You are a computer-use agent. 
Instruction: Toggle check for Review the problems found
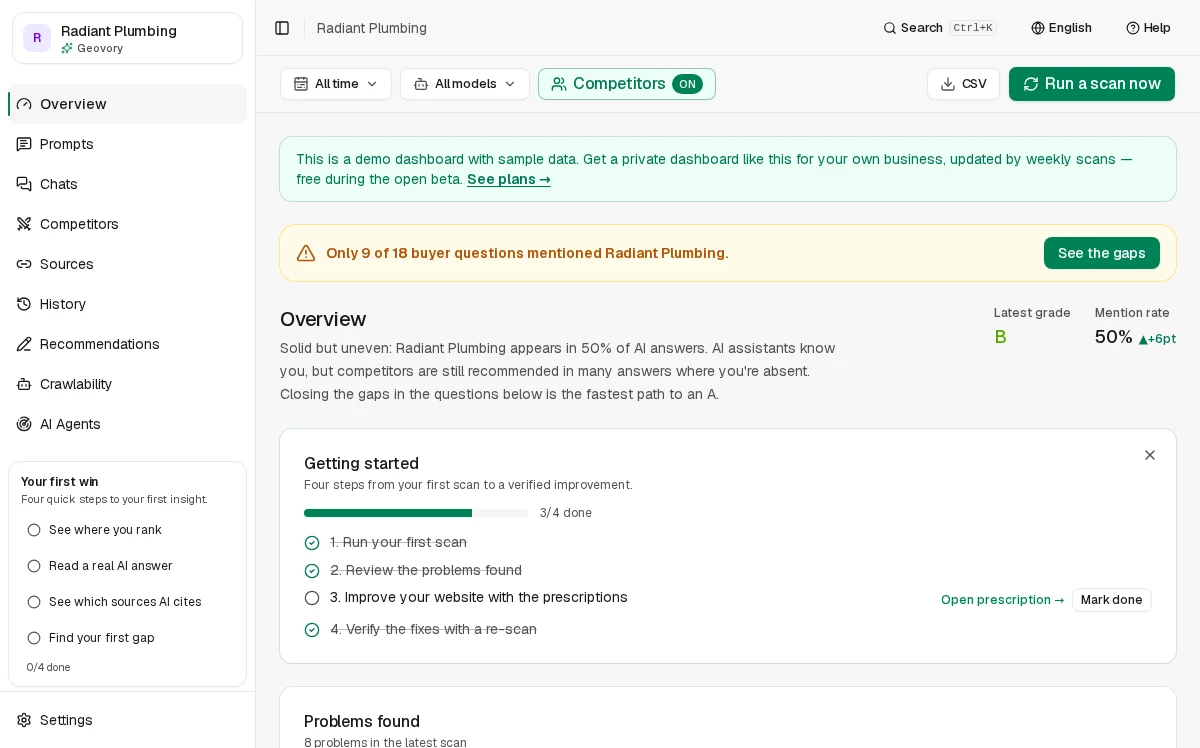[312, 571]
